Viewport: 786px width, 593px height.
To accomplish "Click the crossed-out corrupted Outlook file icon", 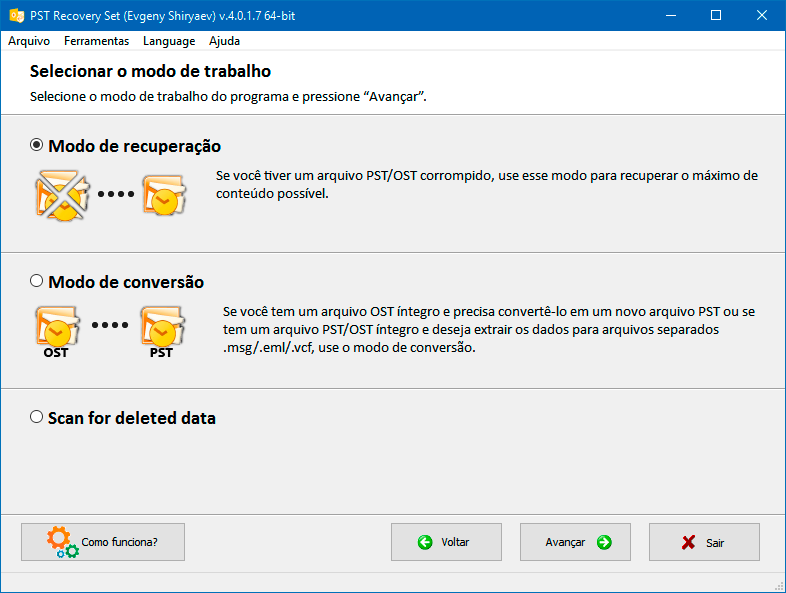I will click(62, 195).
